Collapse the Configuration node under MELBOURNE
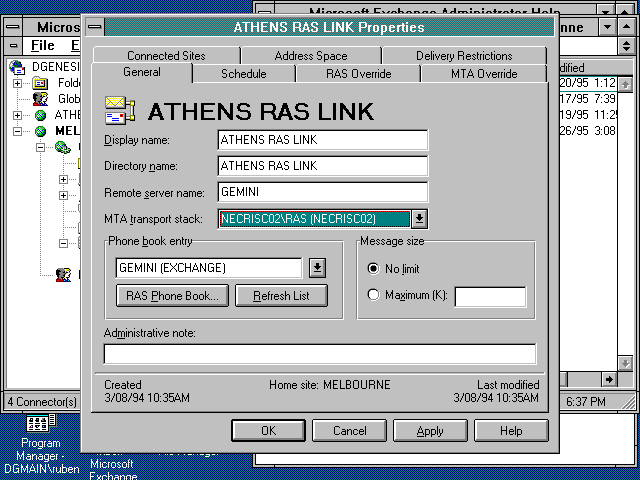Screen dimensions: 640x480 point(40,147)
